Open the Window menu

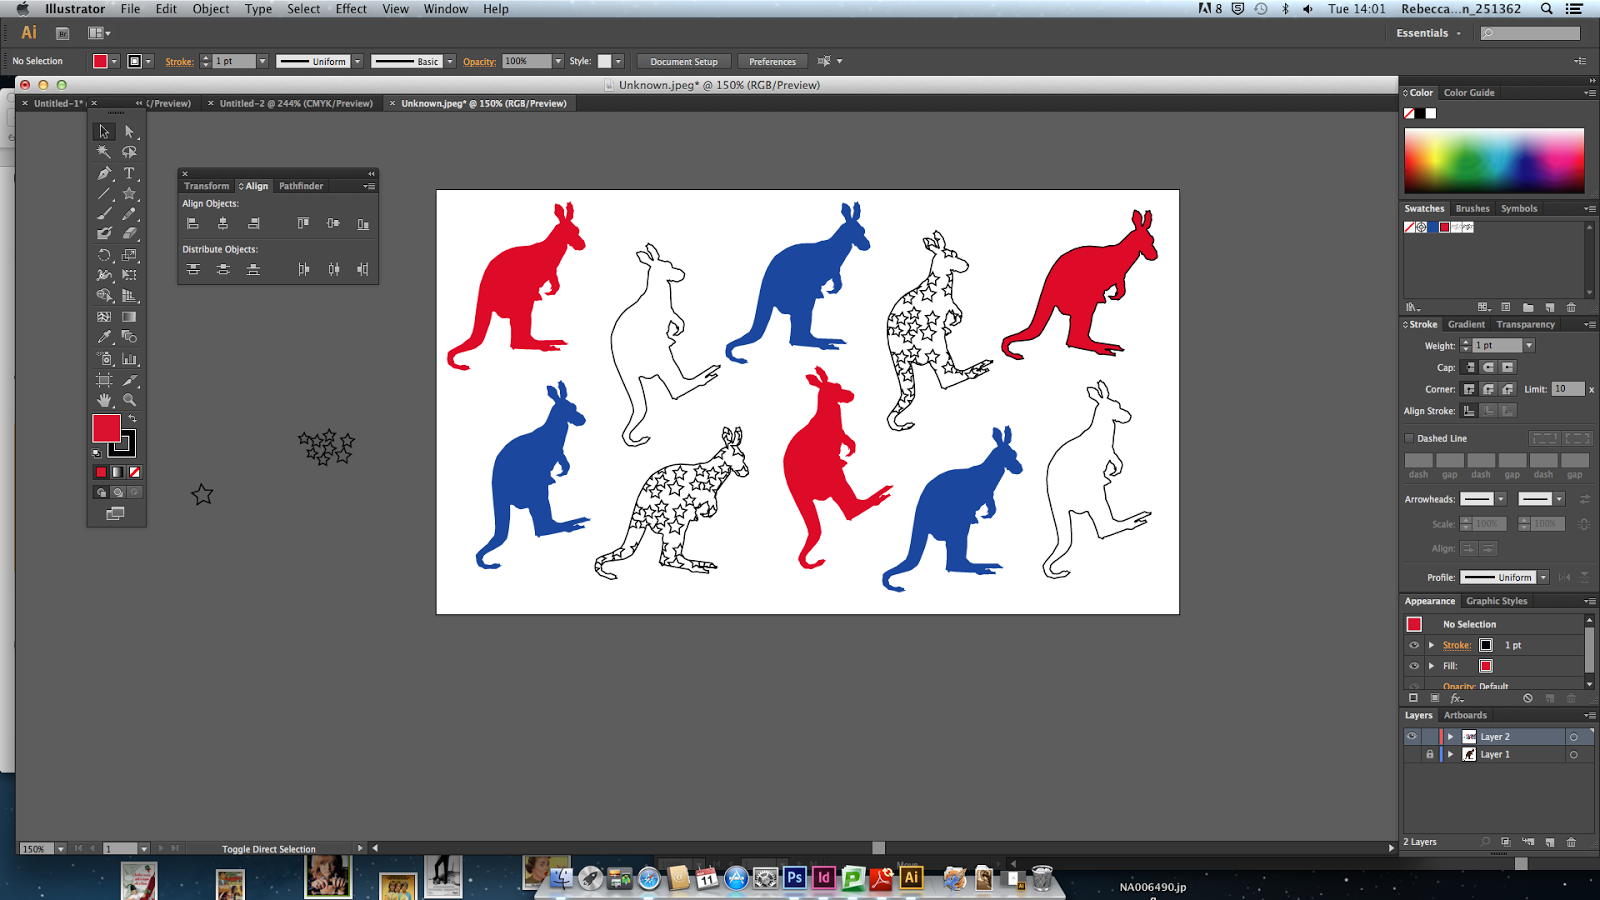446,8
